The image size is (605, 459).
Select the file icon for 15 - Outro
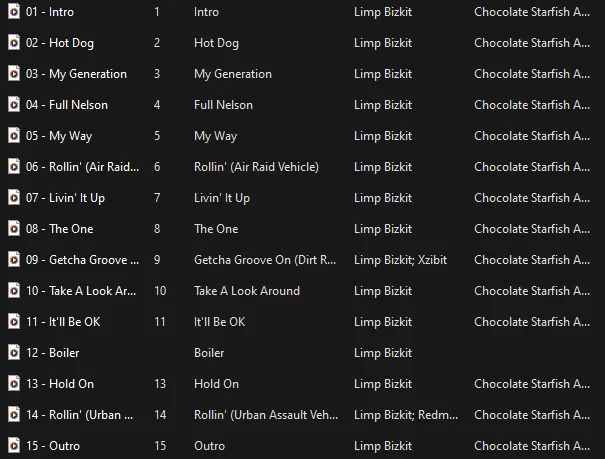pos(14,446)
